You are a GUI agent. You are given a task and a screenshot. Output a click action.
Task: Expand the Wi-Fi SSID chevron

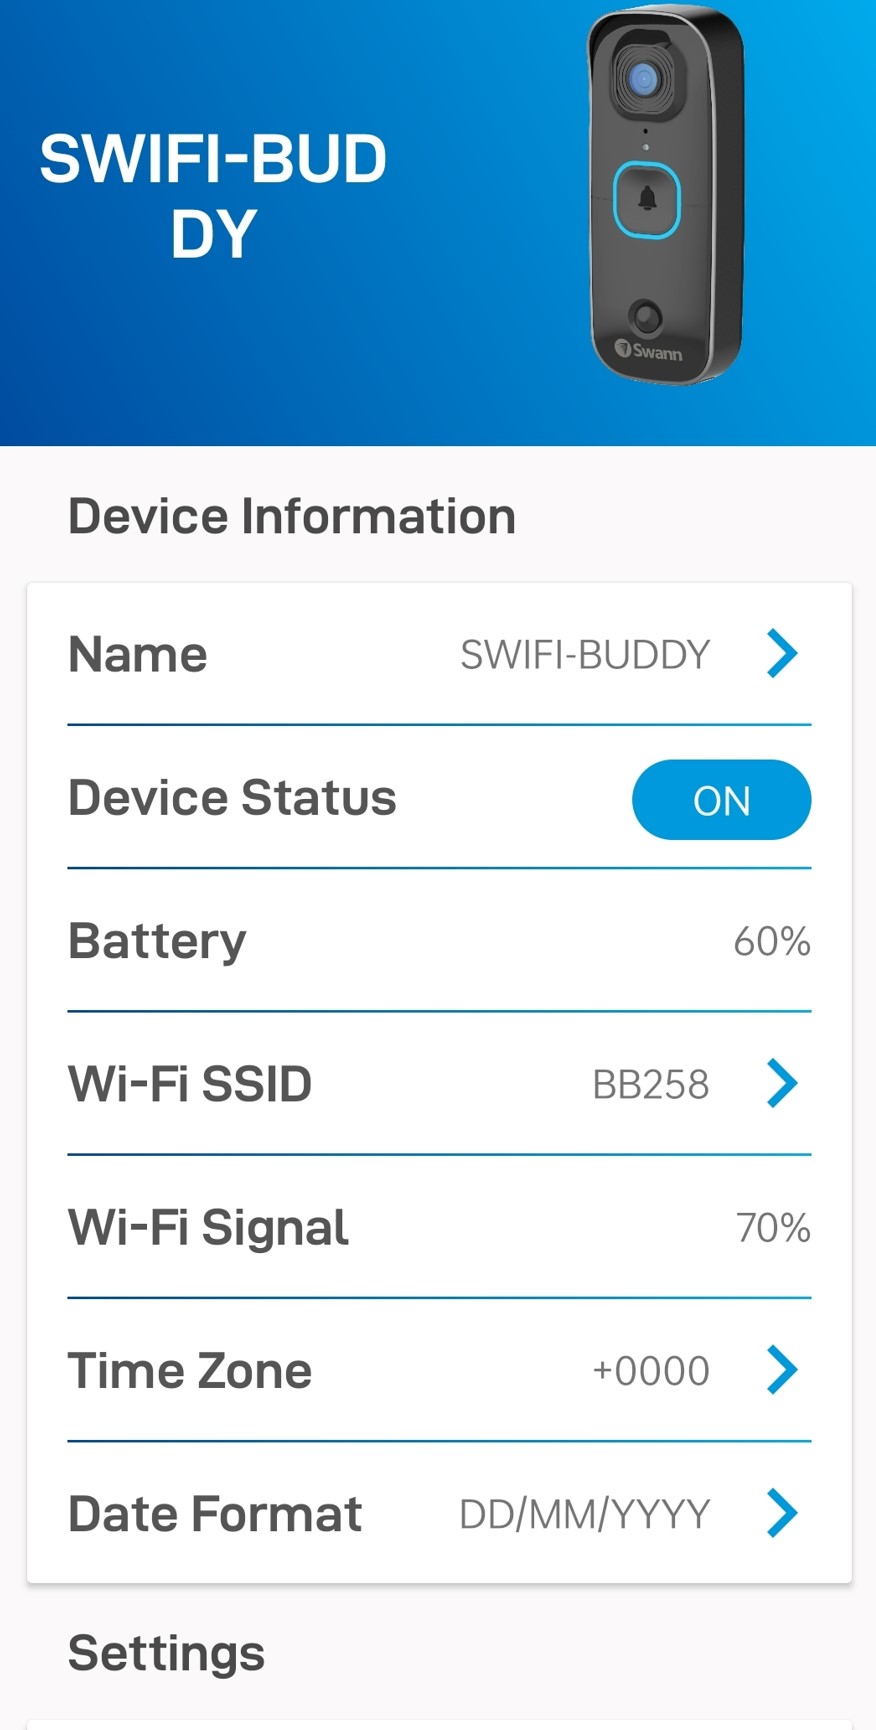(x=782, y=1084)
